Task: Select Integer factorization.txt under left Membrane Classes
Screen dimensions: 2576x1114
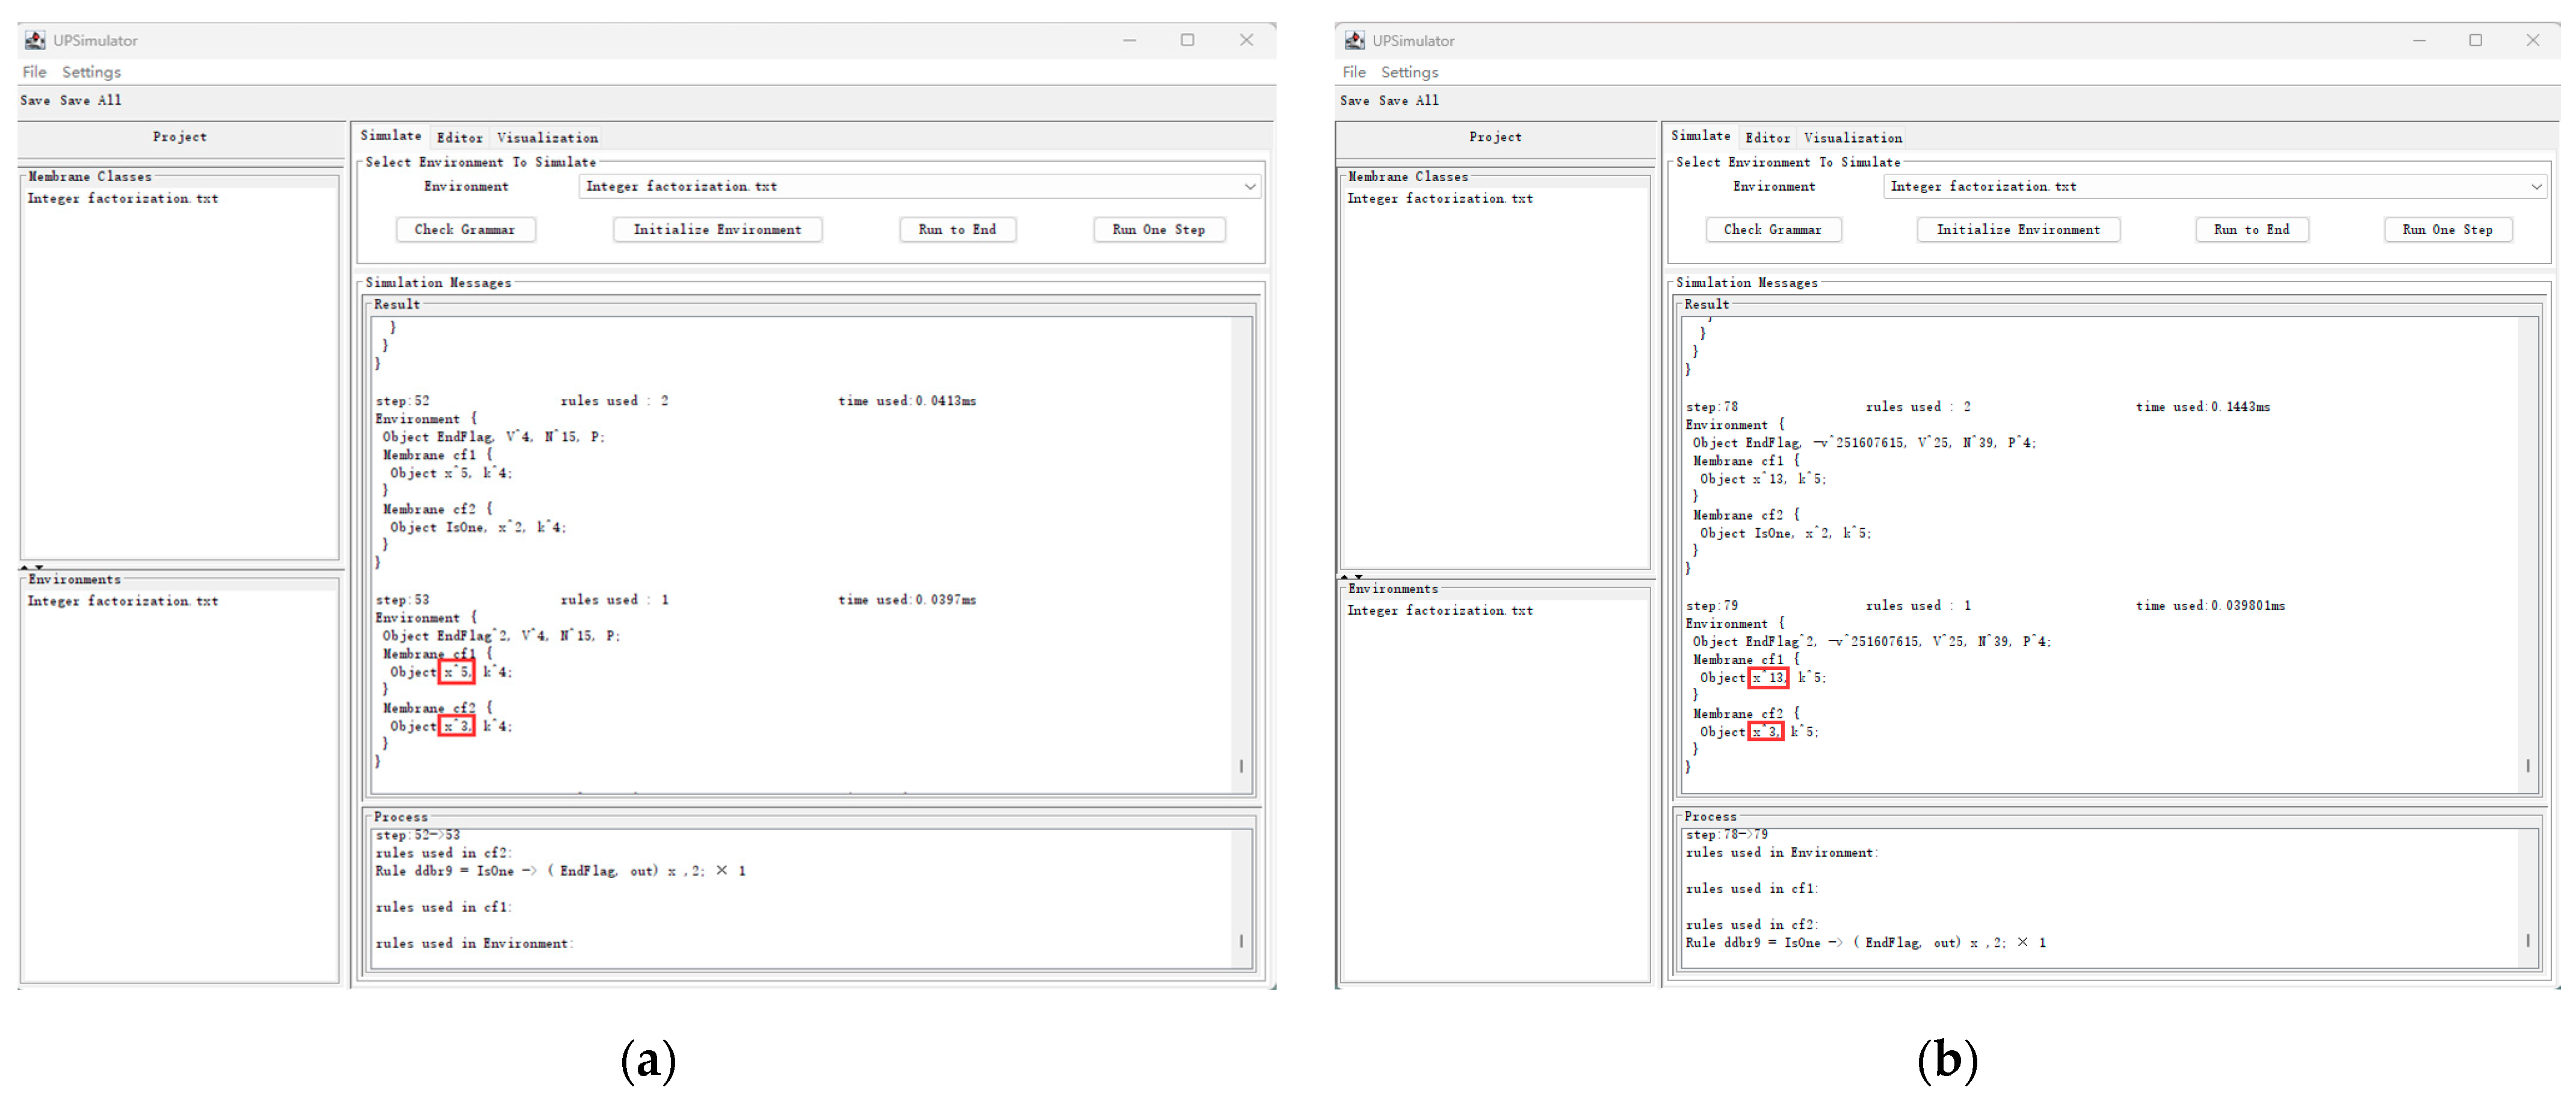Action: [123, 199]
